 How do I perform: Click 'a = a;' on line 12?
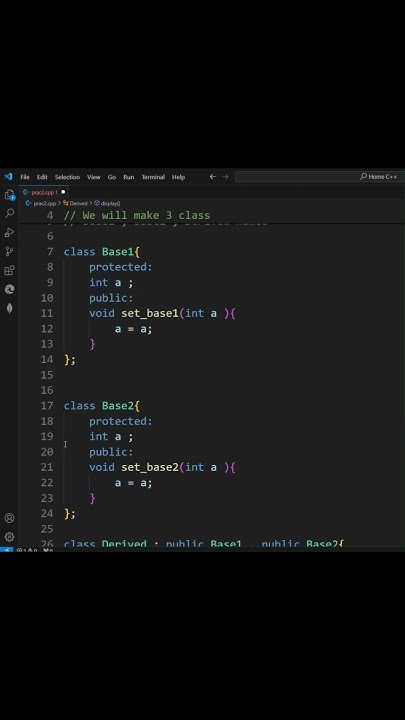(133, 329)
